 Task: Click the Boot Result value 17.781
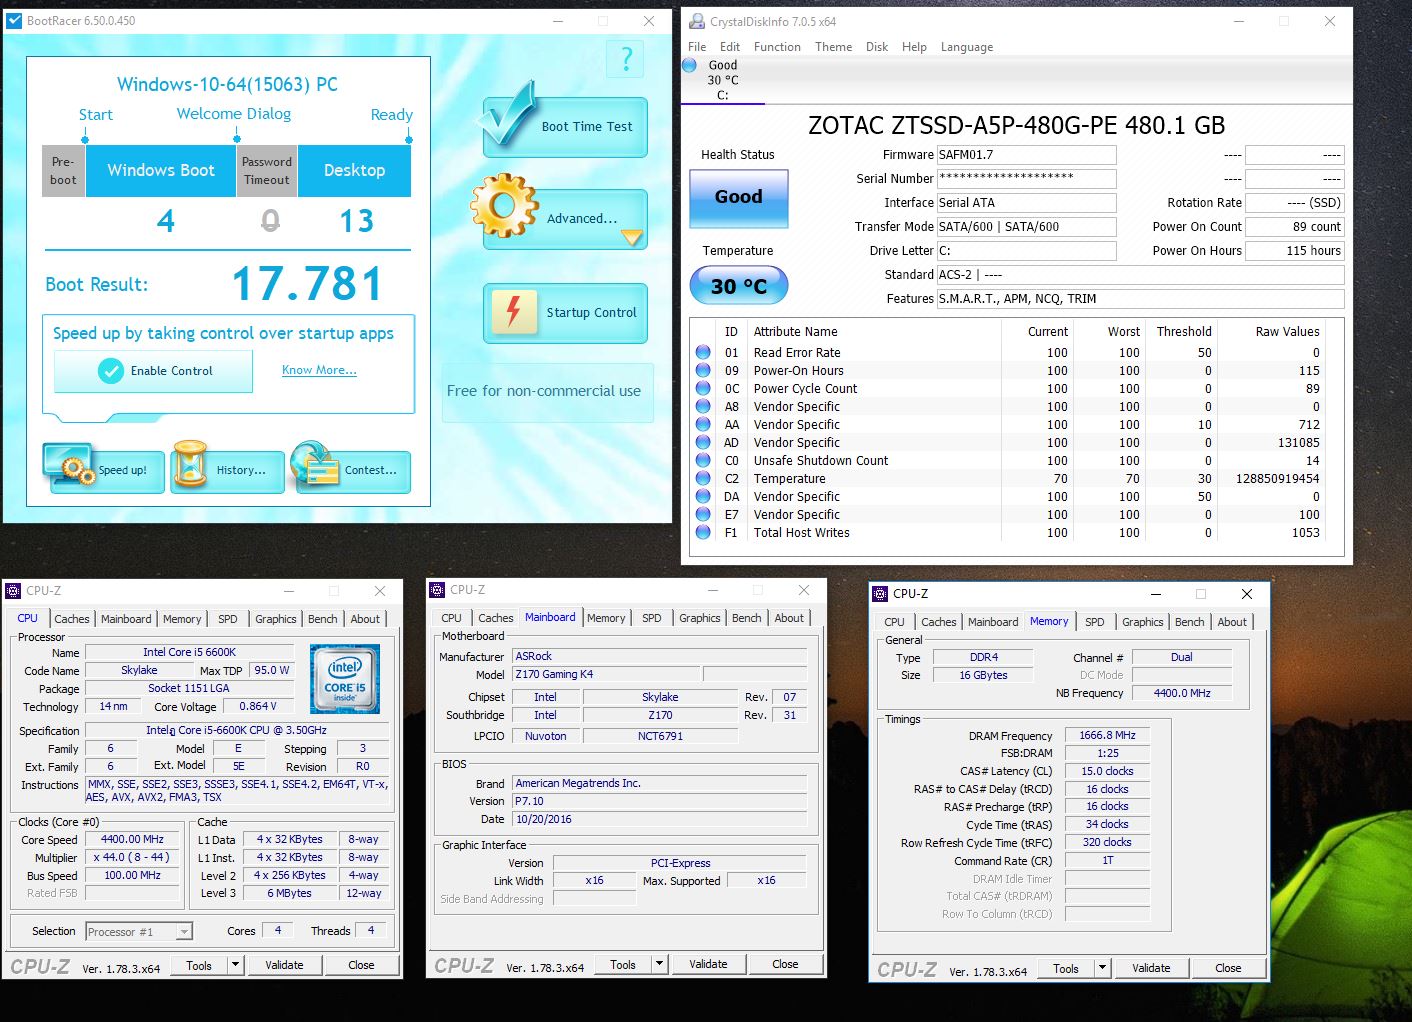point(308,284)
